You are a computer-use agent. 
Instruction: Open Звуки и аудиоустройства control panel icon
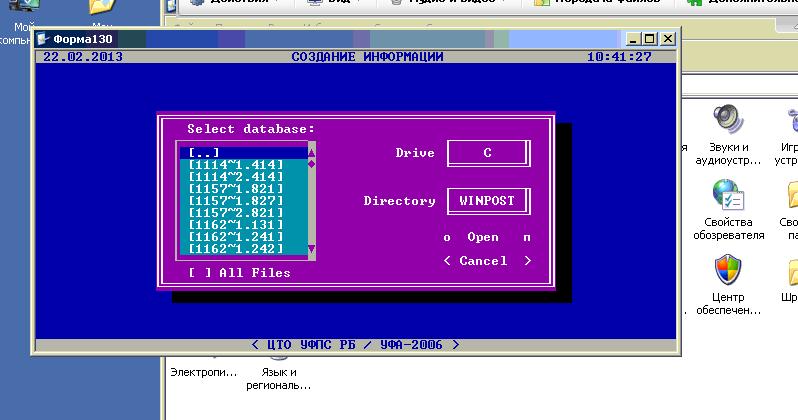pos(728,135)
